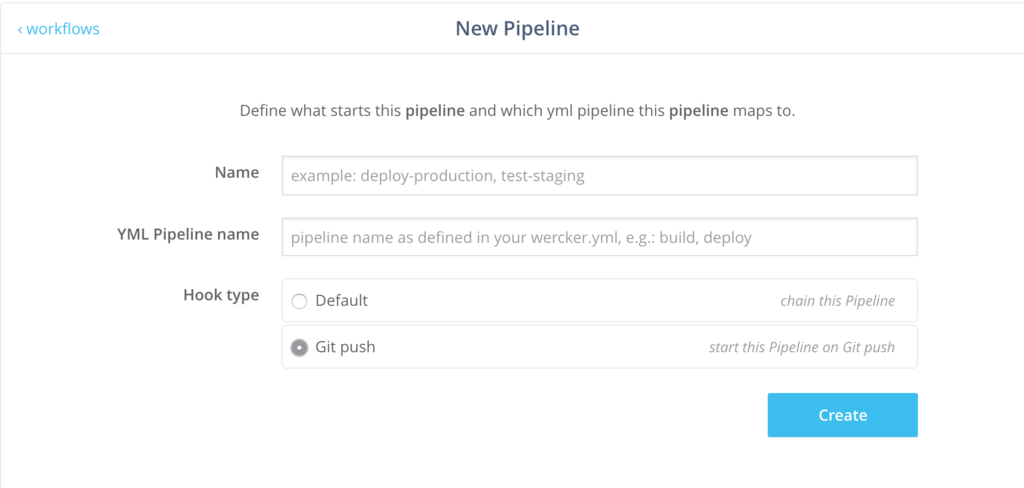Screen dimensions: 1024x488
Task: Create the new pipeline
Action: click(842, 415)
